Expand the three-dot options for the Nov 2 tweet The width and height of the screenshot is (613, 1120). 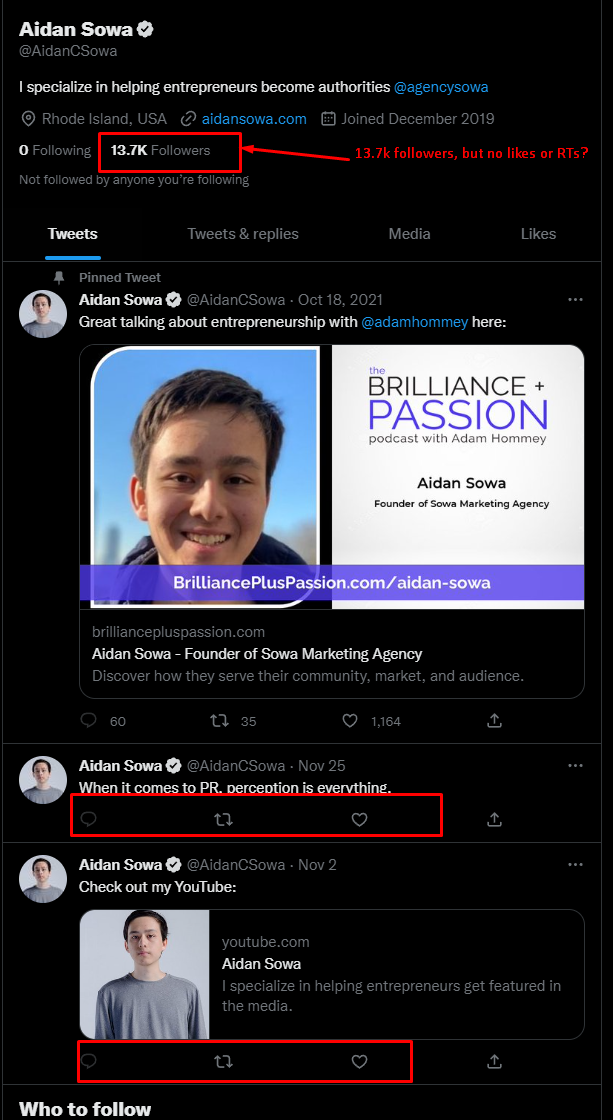575,864
